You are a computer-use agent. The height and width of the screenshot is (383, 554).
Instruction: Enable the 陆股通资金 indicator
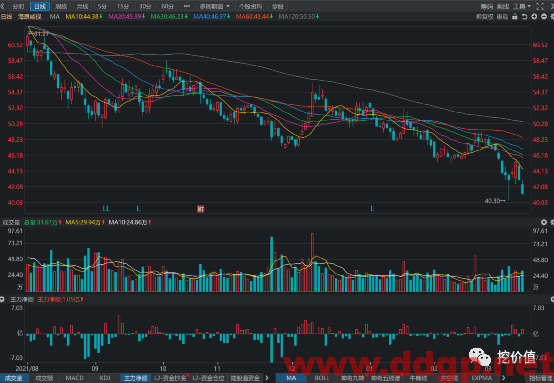pyautogui.click(x=245, y=378)
